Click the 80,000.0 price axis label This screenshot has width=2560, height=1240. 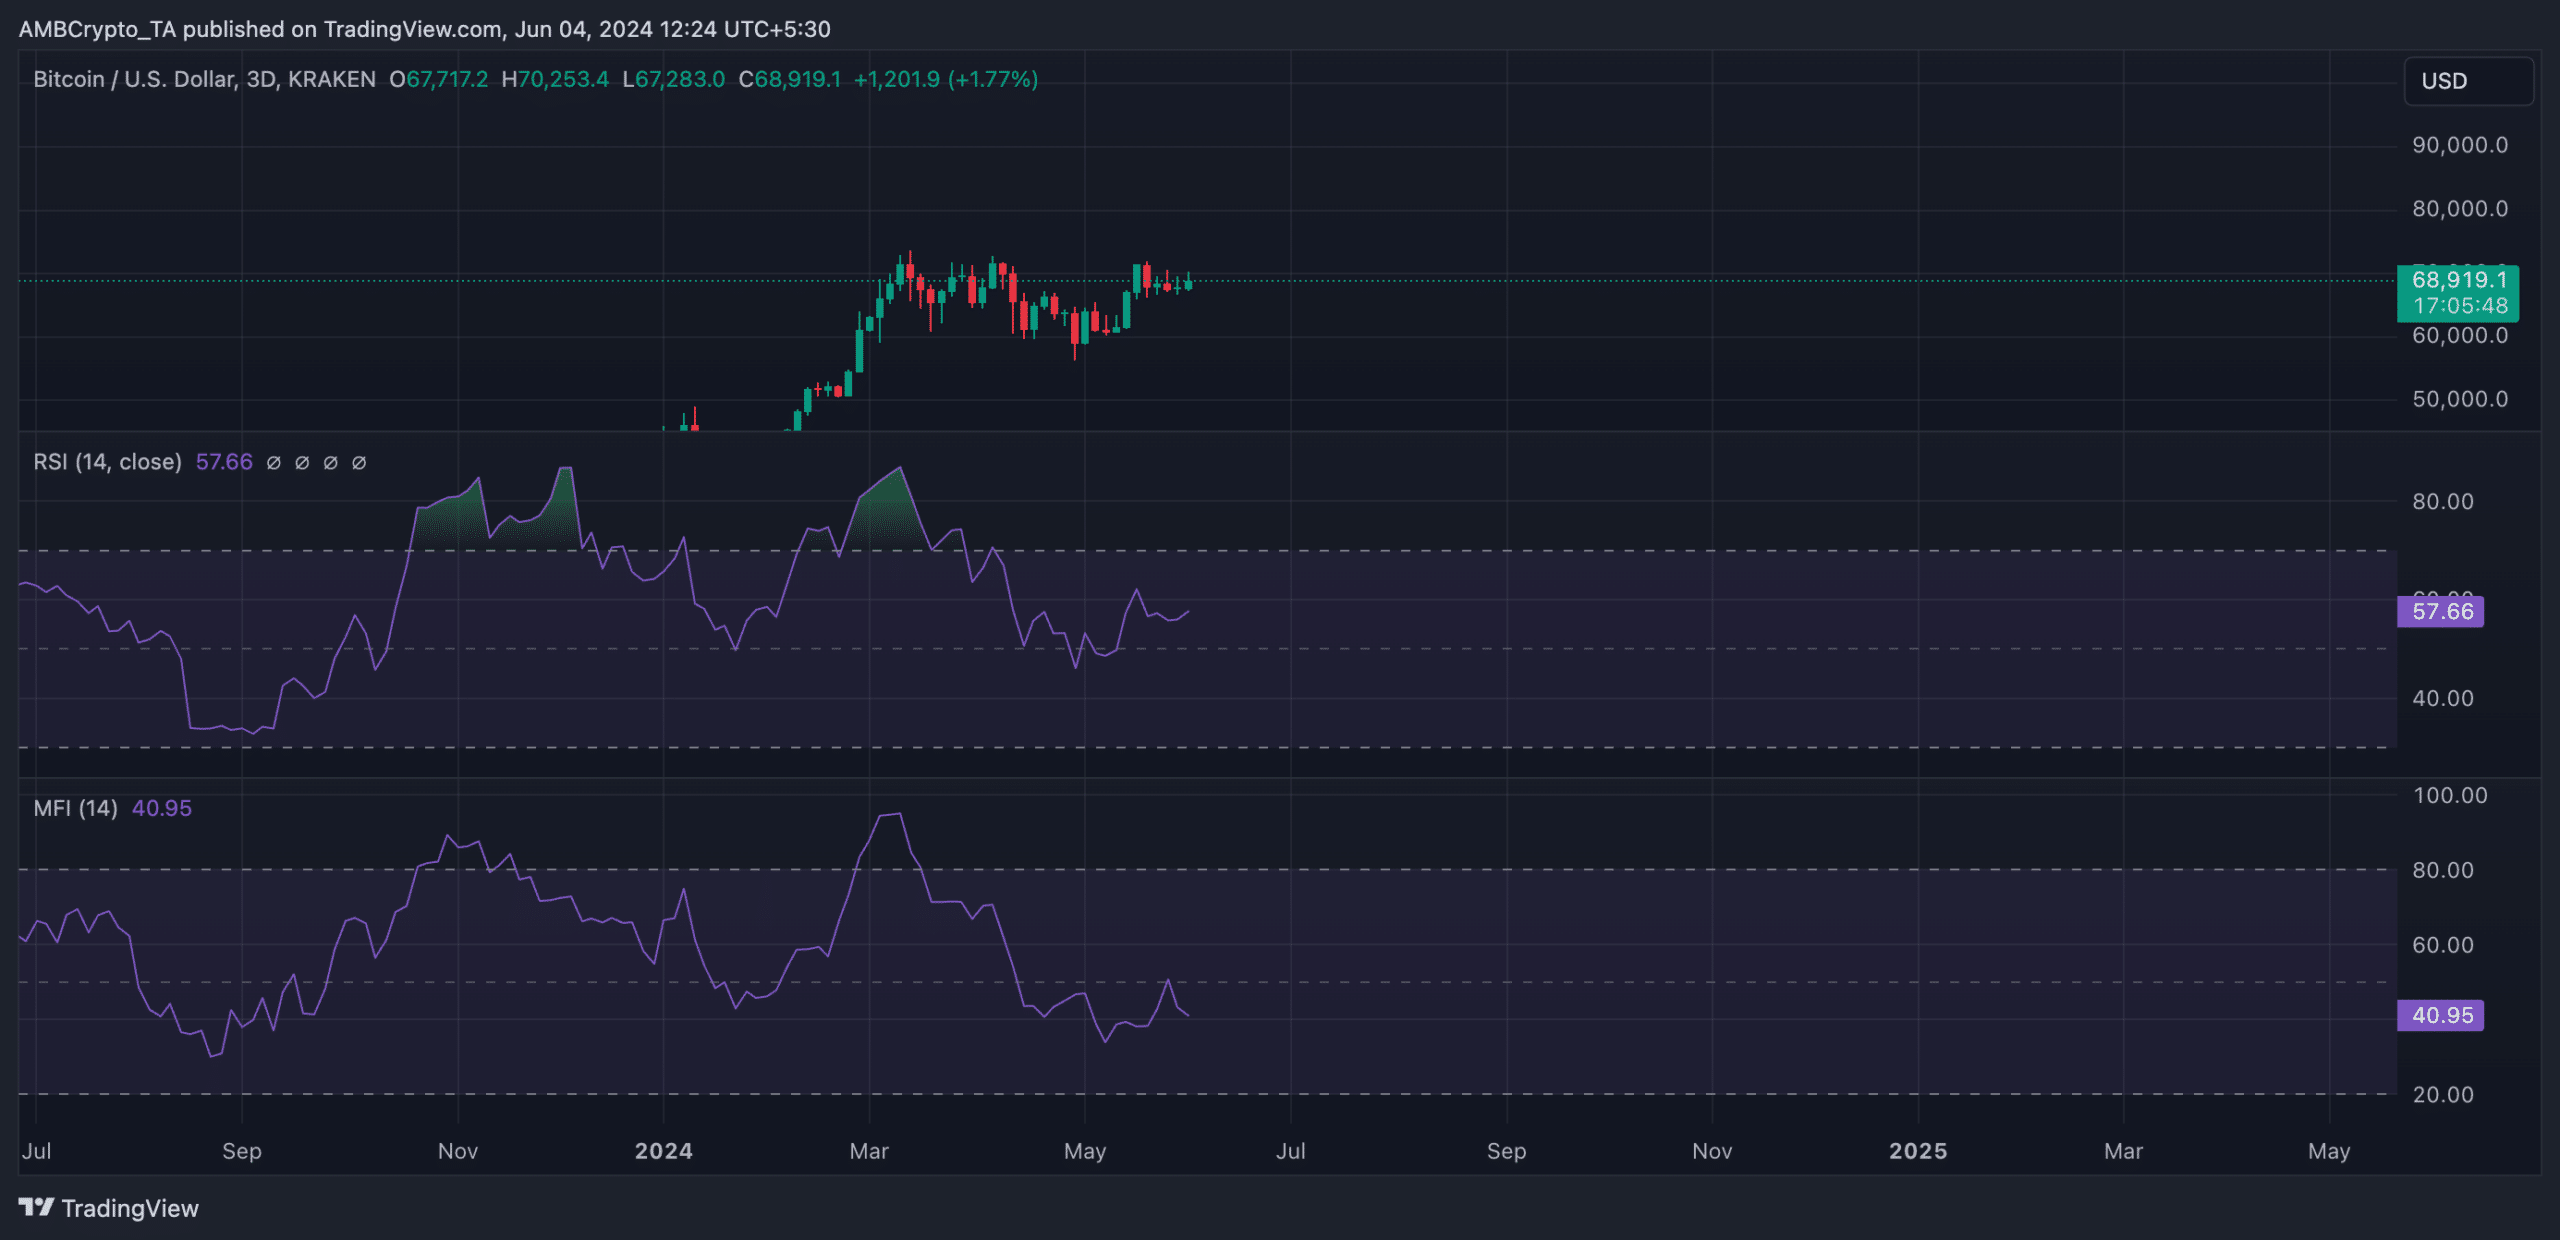(2460, 209)
